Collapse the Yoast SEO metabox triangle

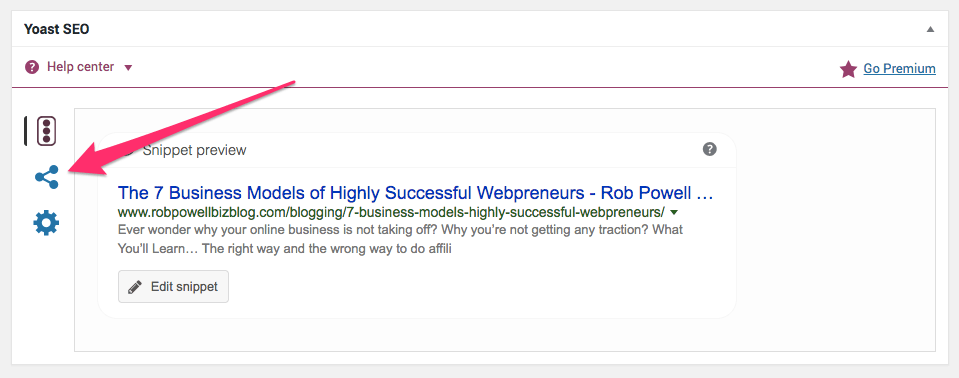pos(930,29)
